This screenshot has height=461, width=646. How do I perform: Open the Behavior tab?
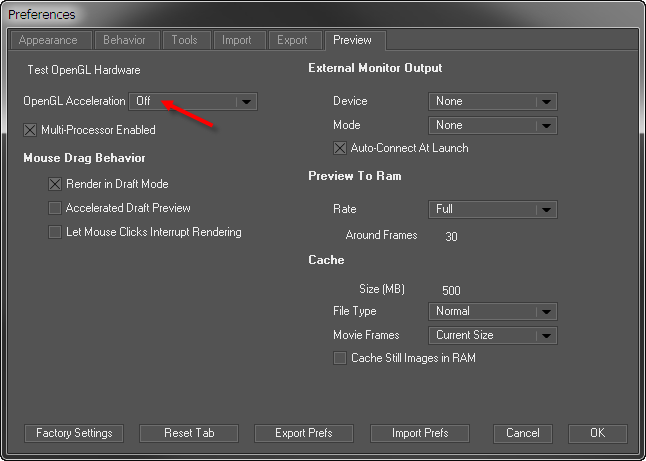click(x=124, y=41)
